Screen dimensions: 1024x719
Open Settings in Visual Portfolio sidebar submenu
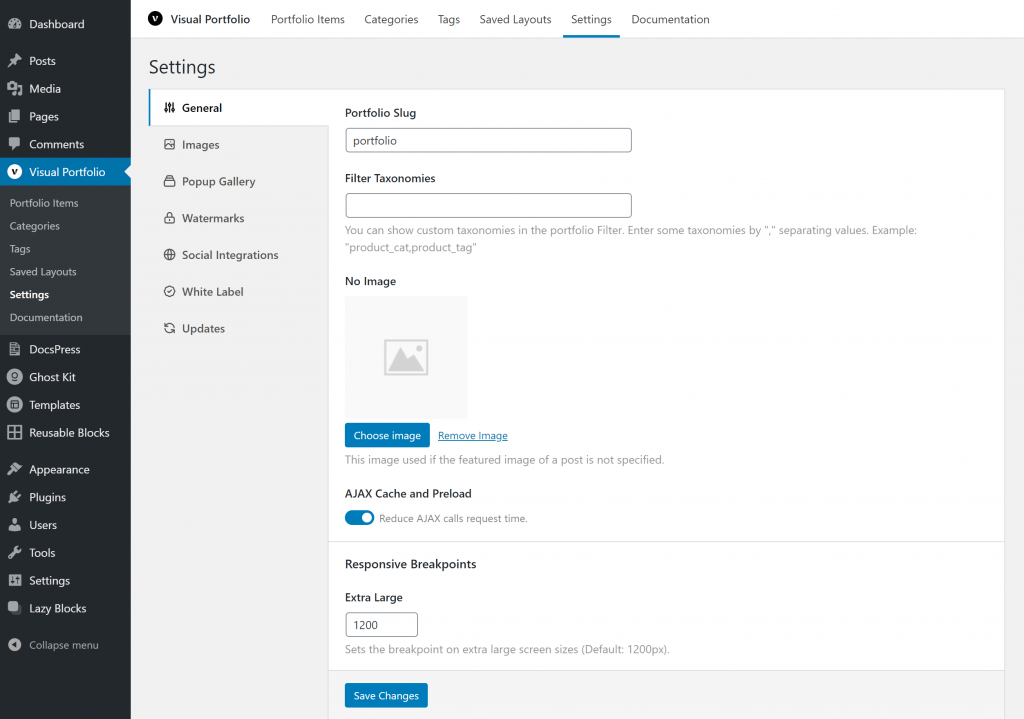point(29,295)
